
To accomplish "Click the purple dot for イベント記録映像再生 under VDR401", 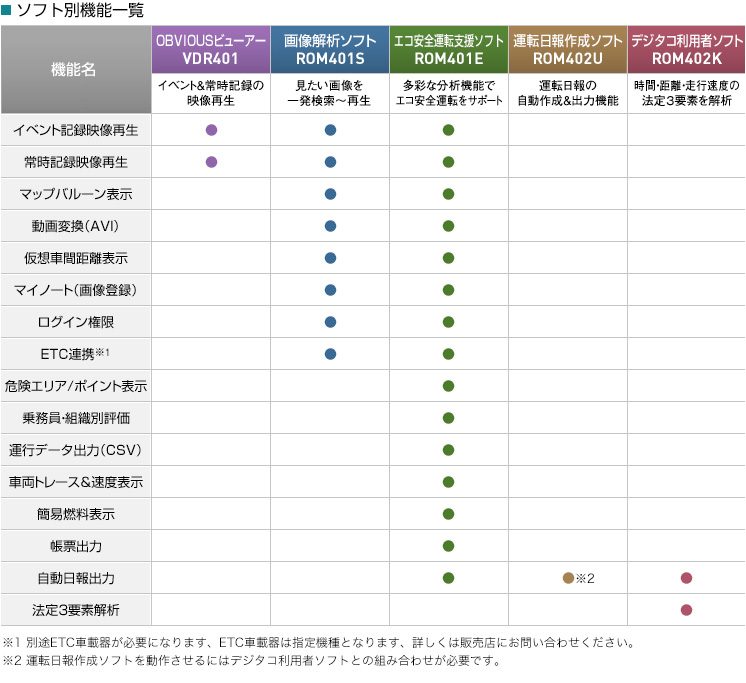I will [211, 130].
